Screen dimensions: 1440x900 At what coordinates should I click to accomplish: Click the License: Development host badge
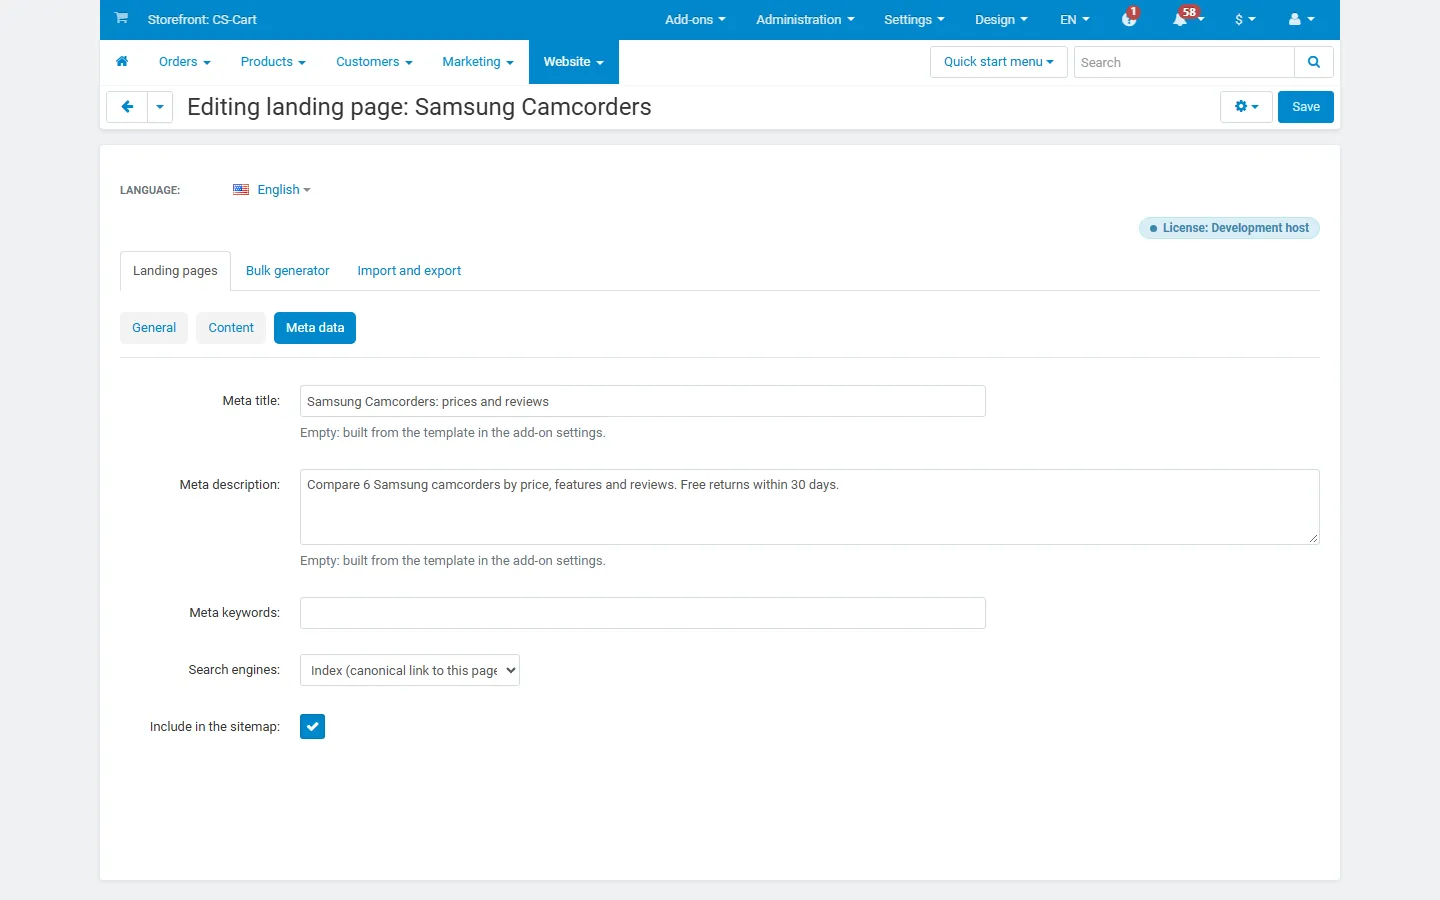click(x=1229, y=228)
